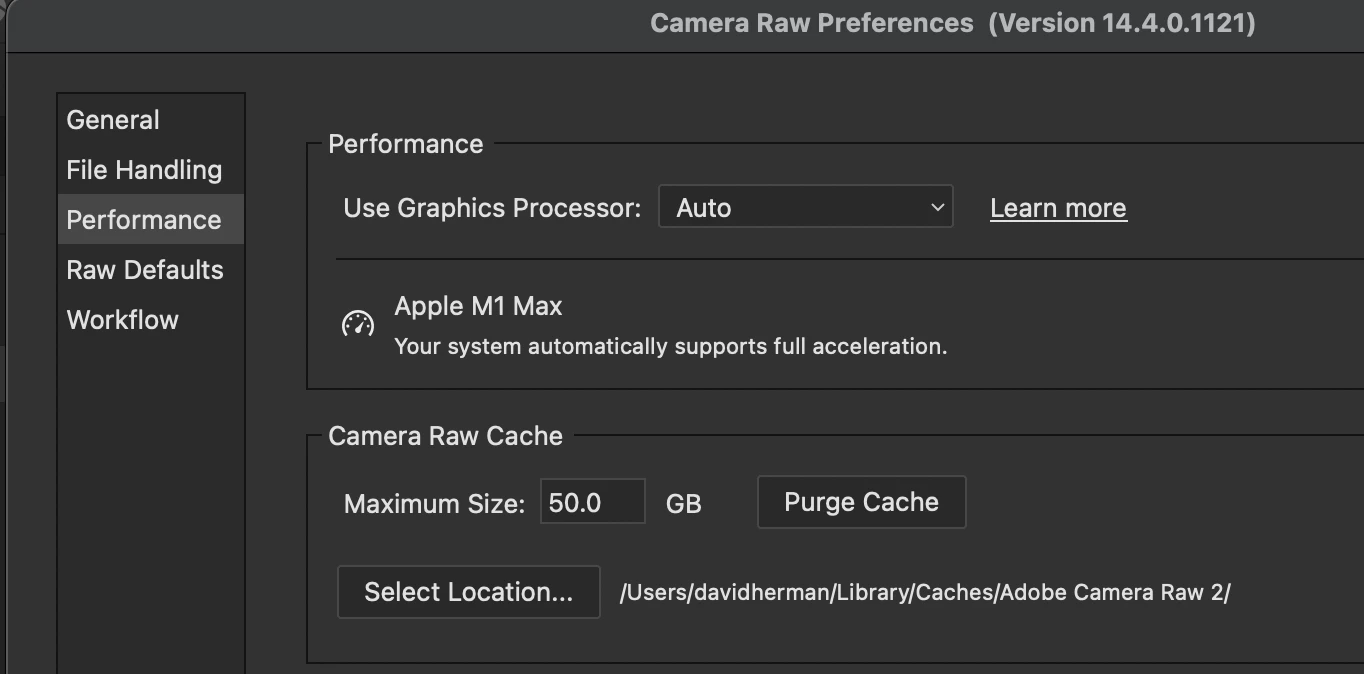1364x674 pixels.
Task: Switch to the File Handling section
Action: click(144, 170)
